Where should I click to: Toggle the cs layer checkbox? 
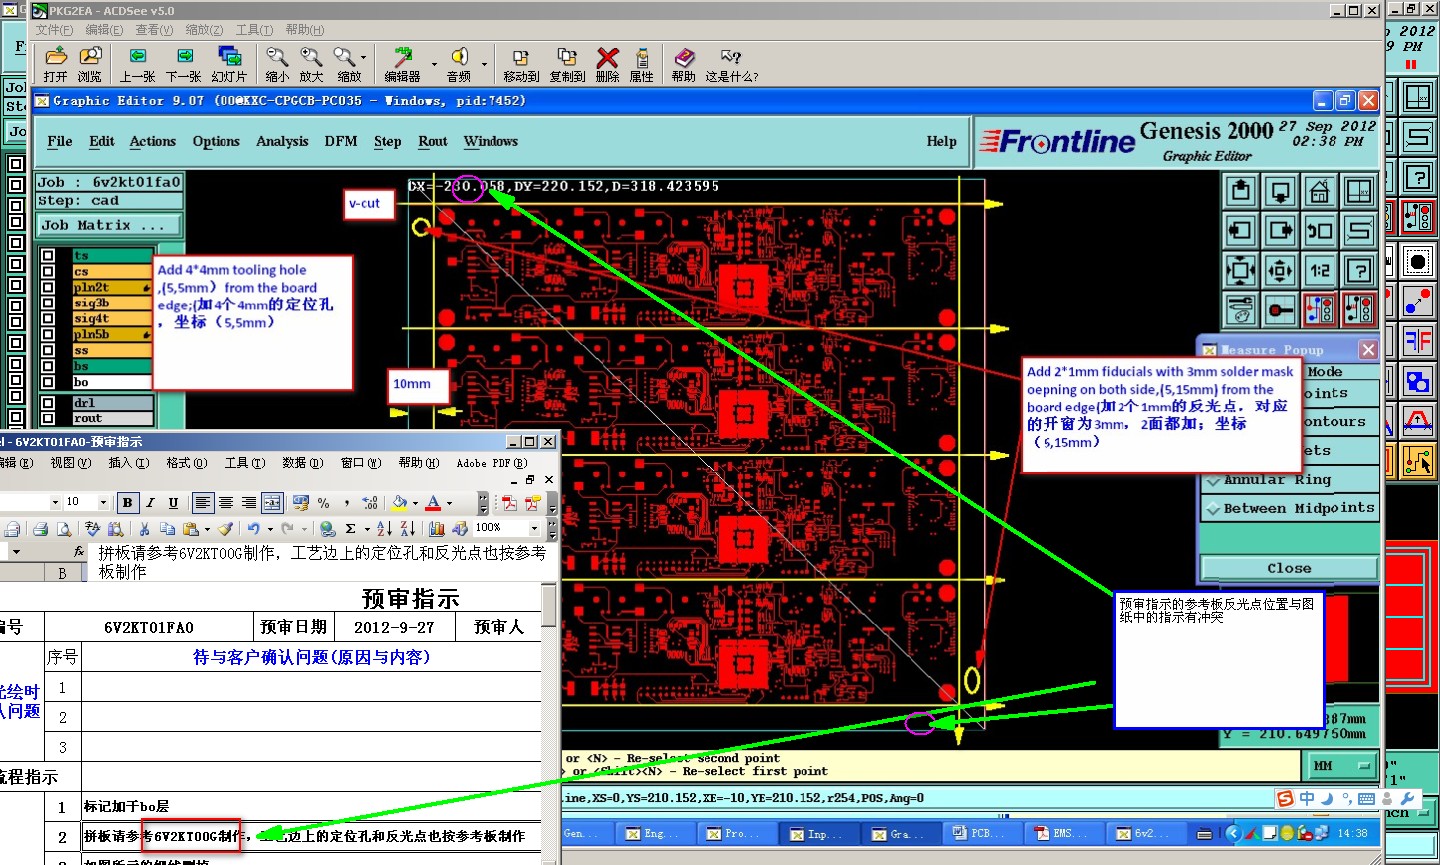(48, 271)
